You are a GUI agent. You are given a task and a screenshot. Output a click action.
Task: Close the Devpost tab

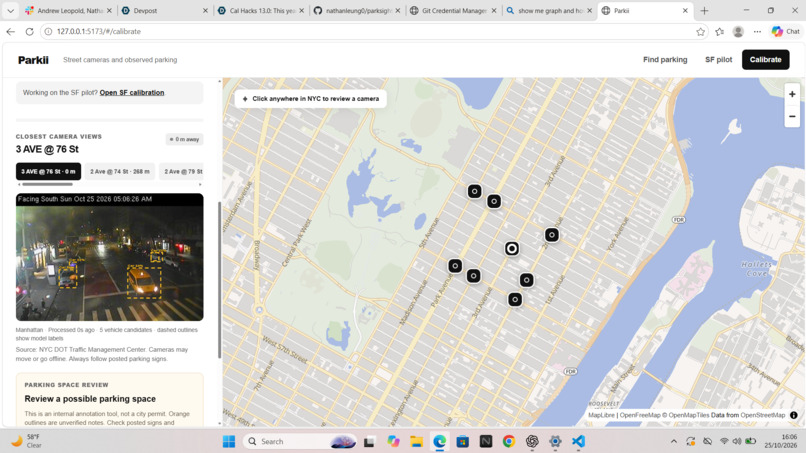pos(205,10)
